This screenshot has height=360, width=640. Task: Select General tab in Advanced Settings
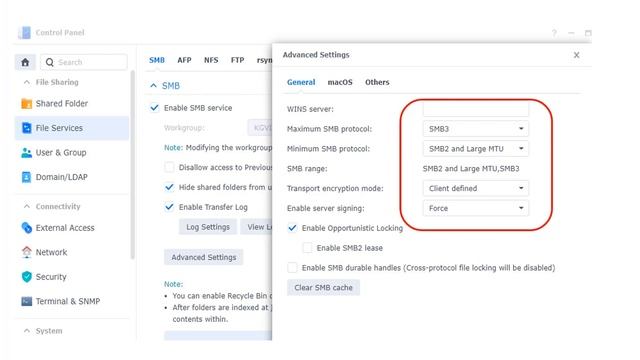coord(301,82)
